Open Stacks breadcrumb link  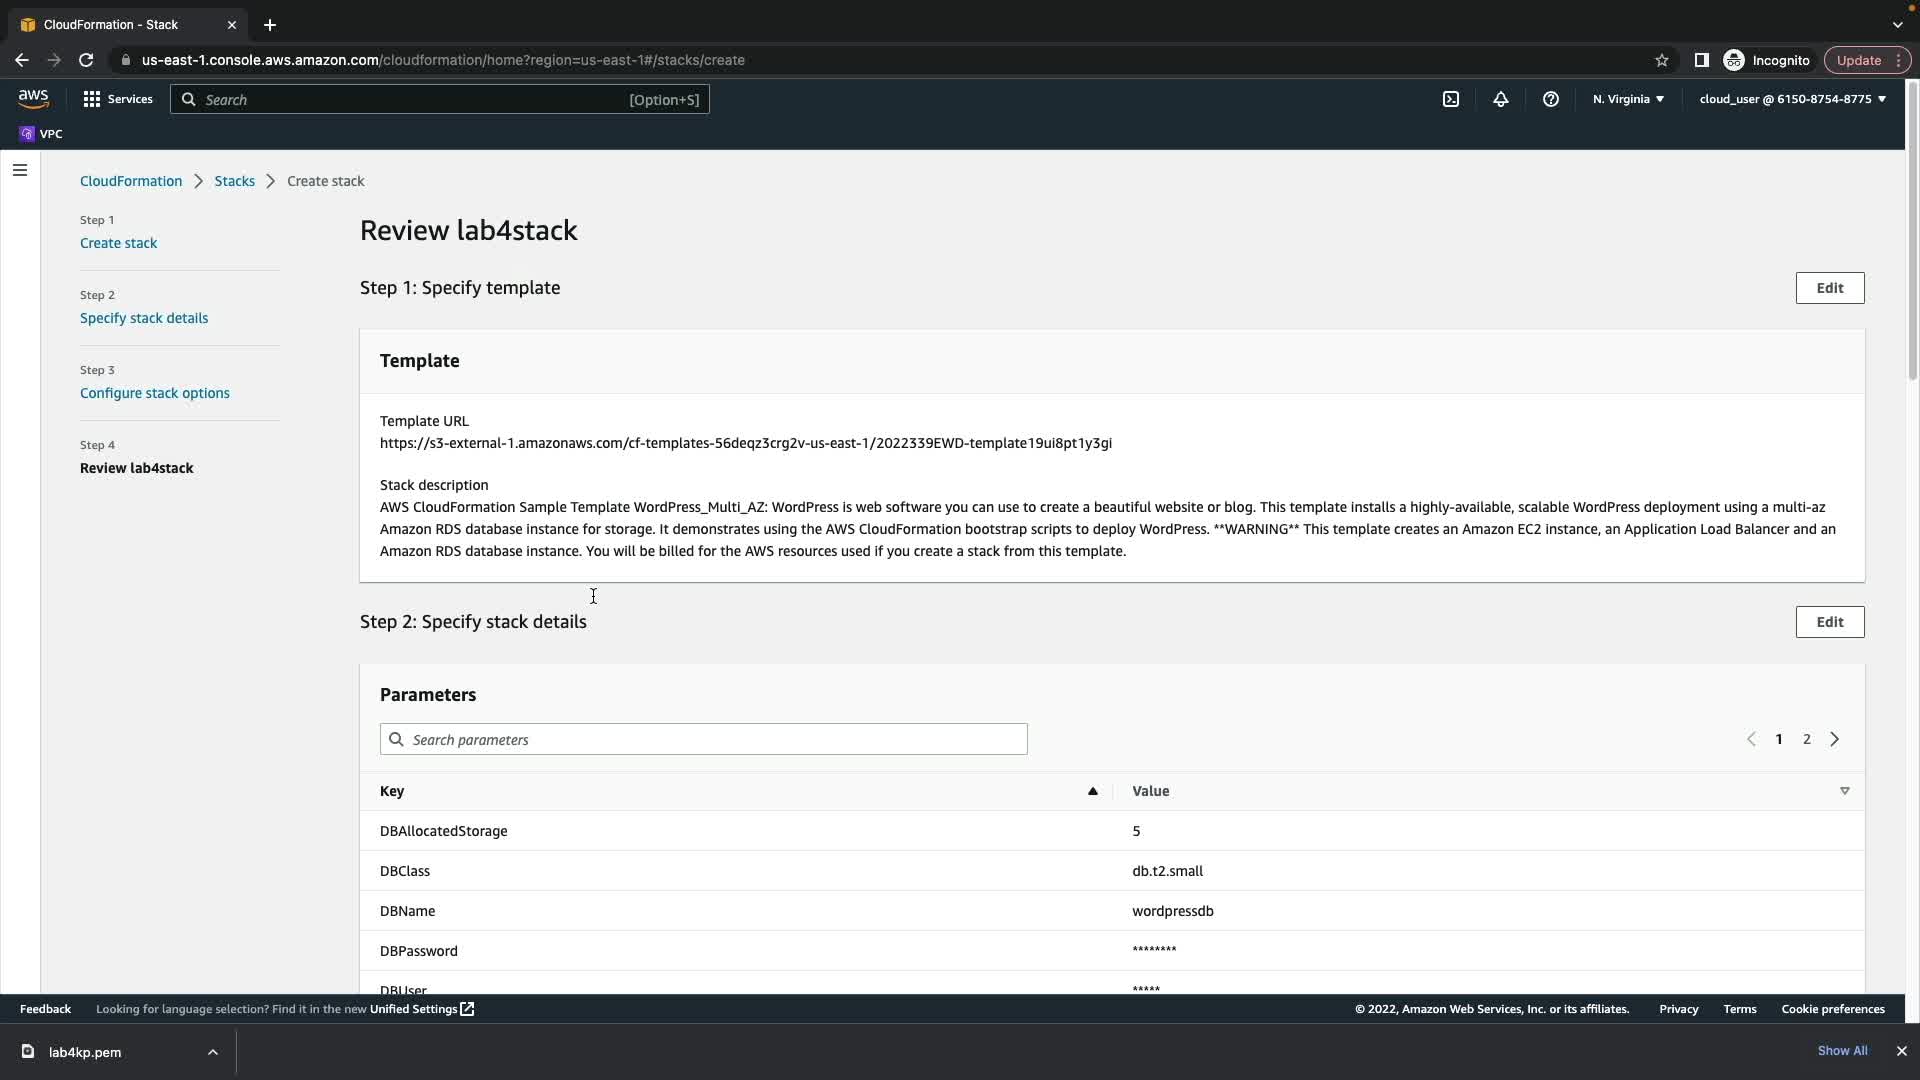tap(234, 181)
